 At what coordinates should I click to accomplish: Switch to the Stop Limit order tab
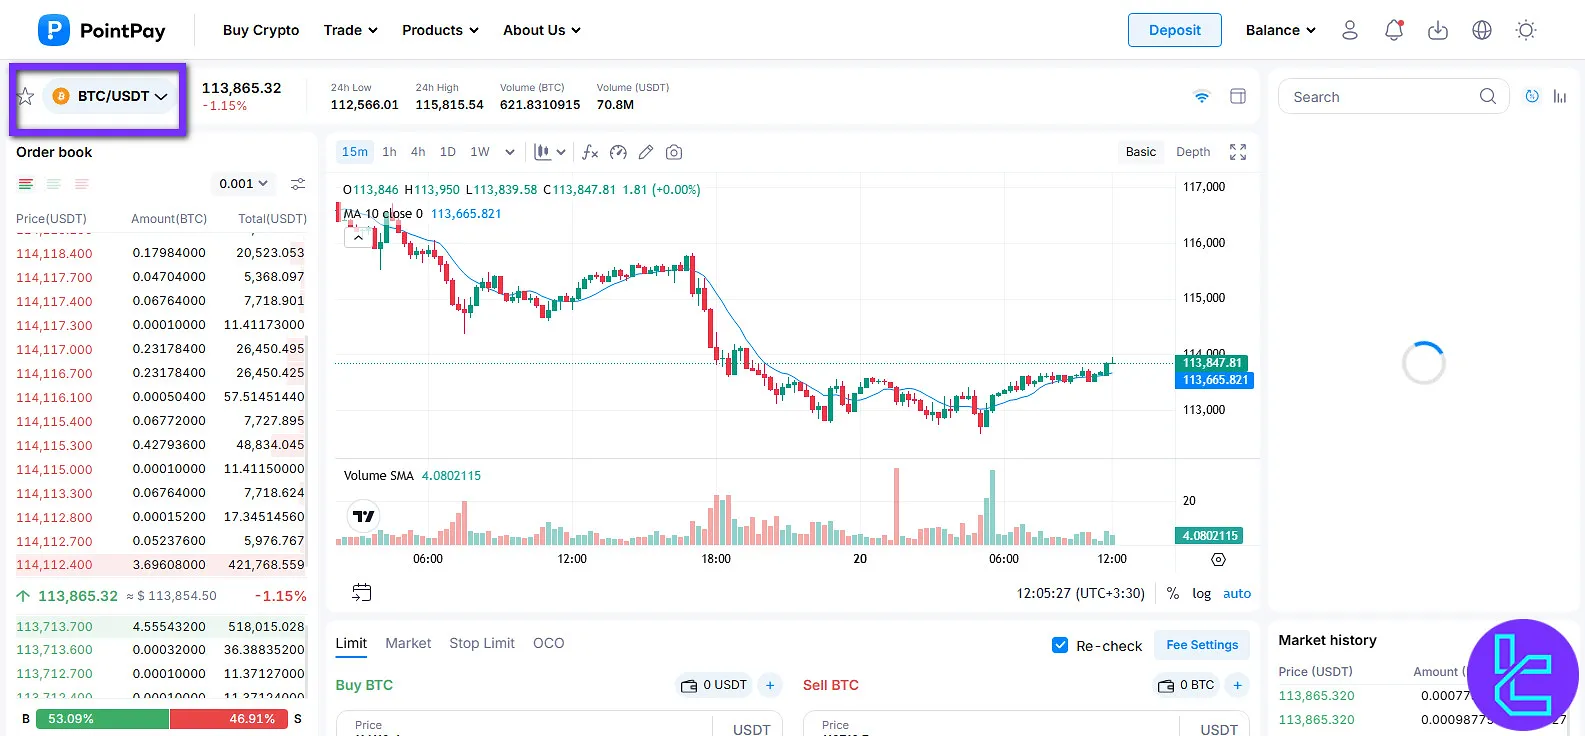[x=482, y=643]
